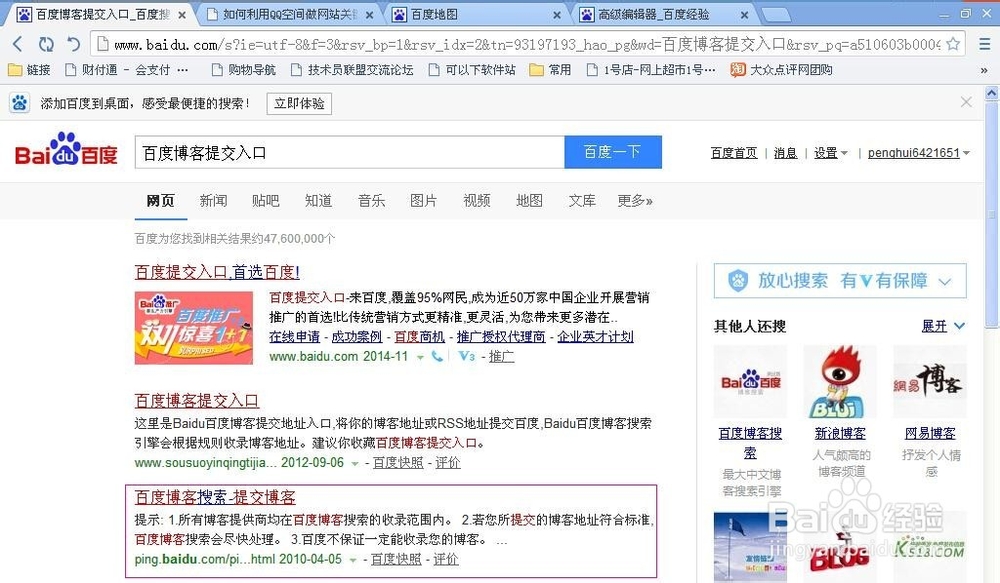Open the 链接 bookmarks folder
This screenshot has width=1000, height=583.
(x=29, y=70)
